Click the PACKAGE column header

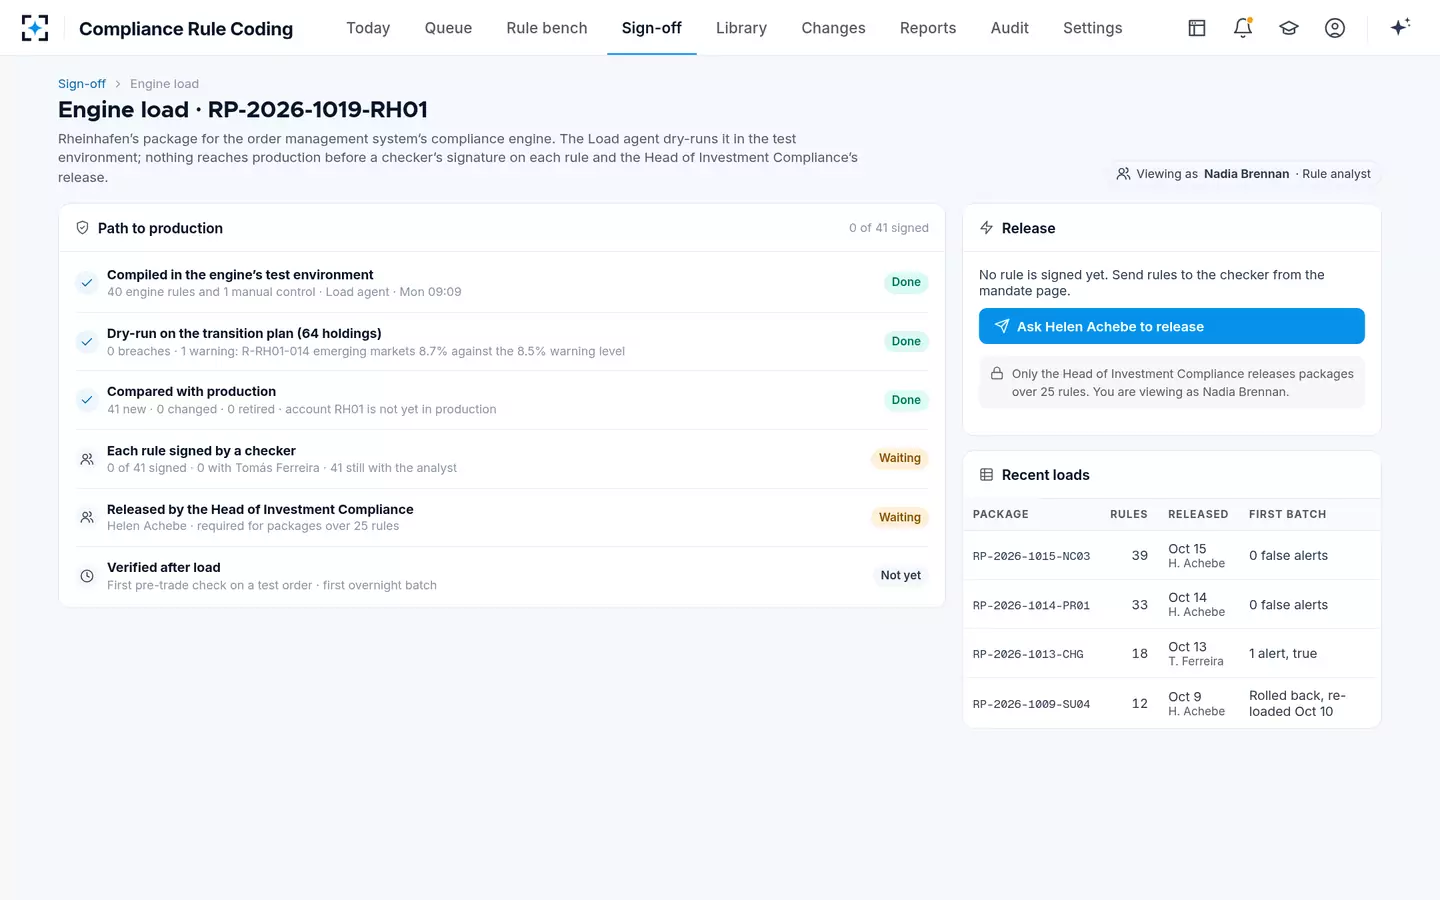click(x=1001, y=514)
